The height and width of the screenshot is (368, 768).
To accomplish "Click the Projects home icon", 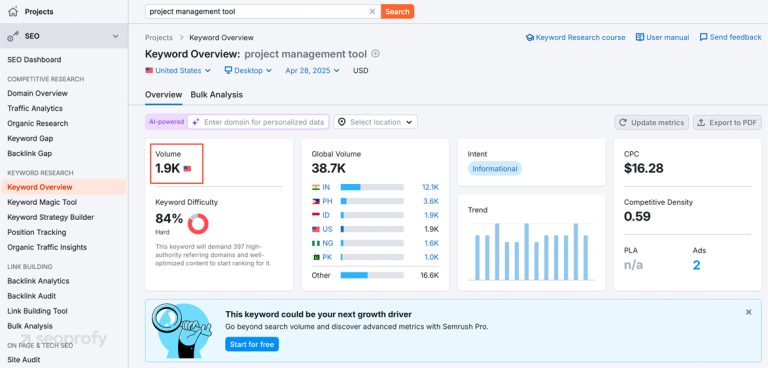I will tap(13, 11).
